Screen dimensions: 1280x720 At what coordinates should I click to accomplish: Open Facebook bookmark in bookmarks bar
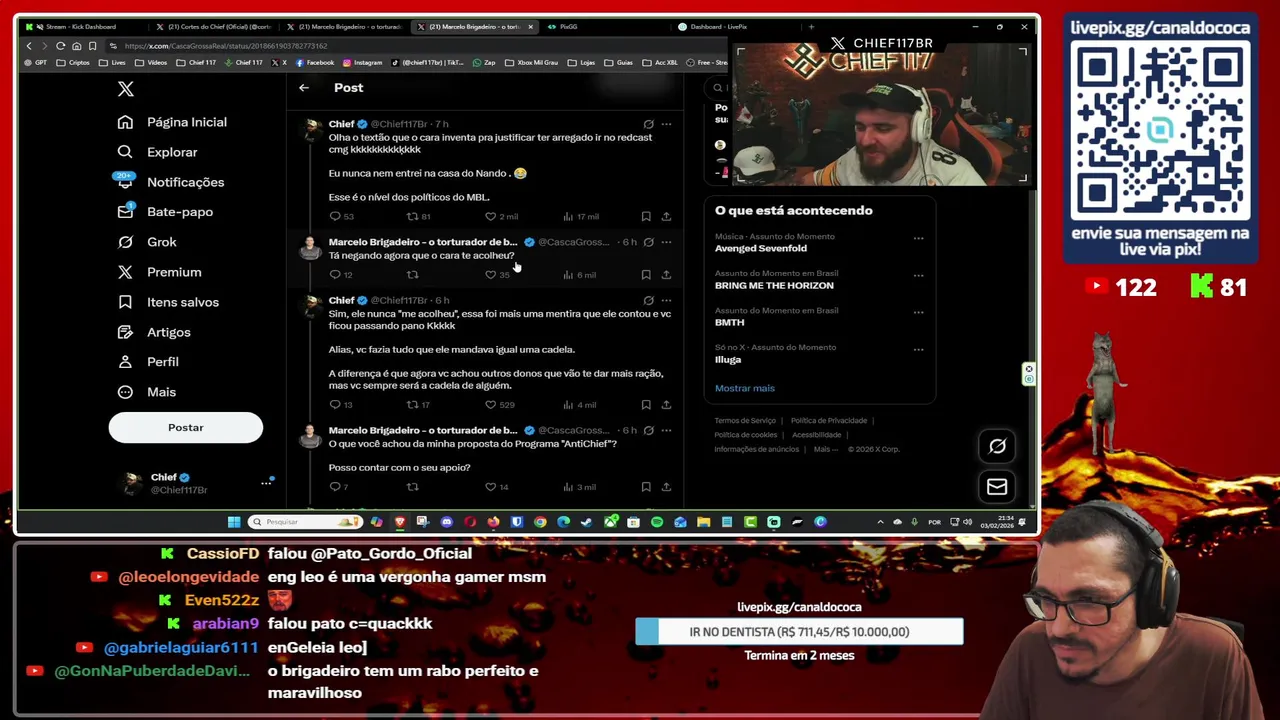point(314,62)
